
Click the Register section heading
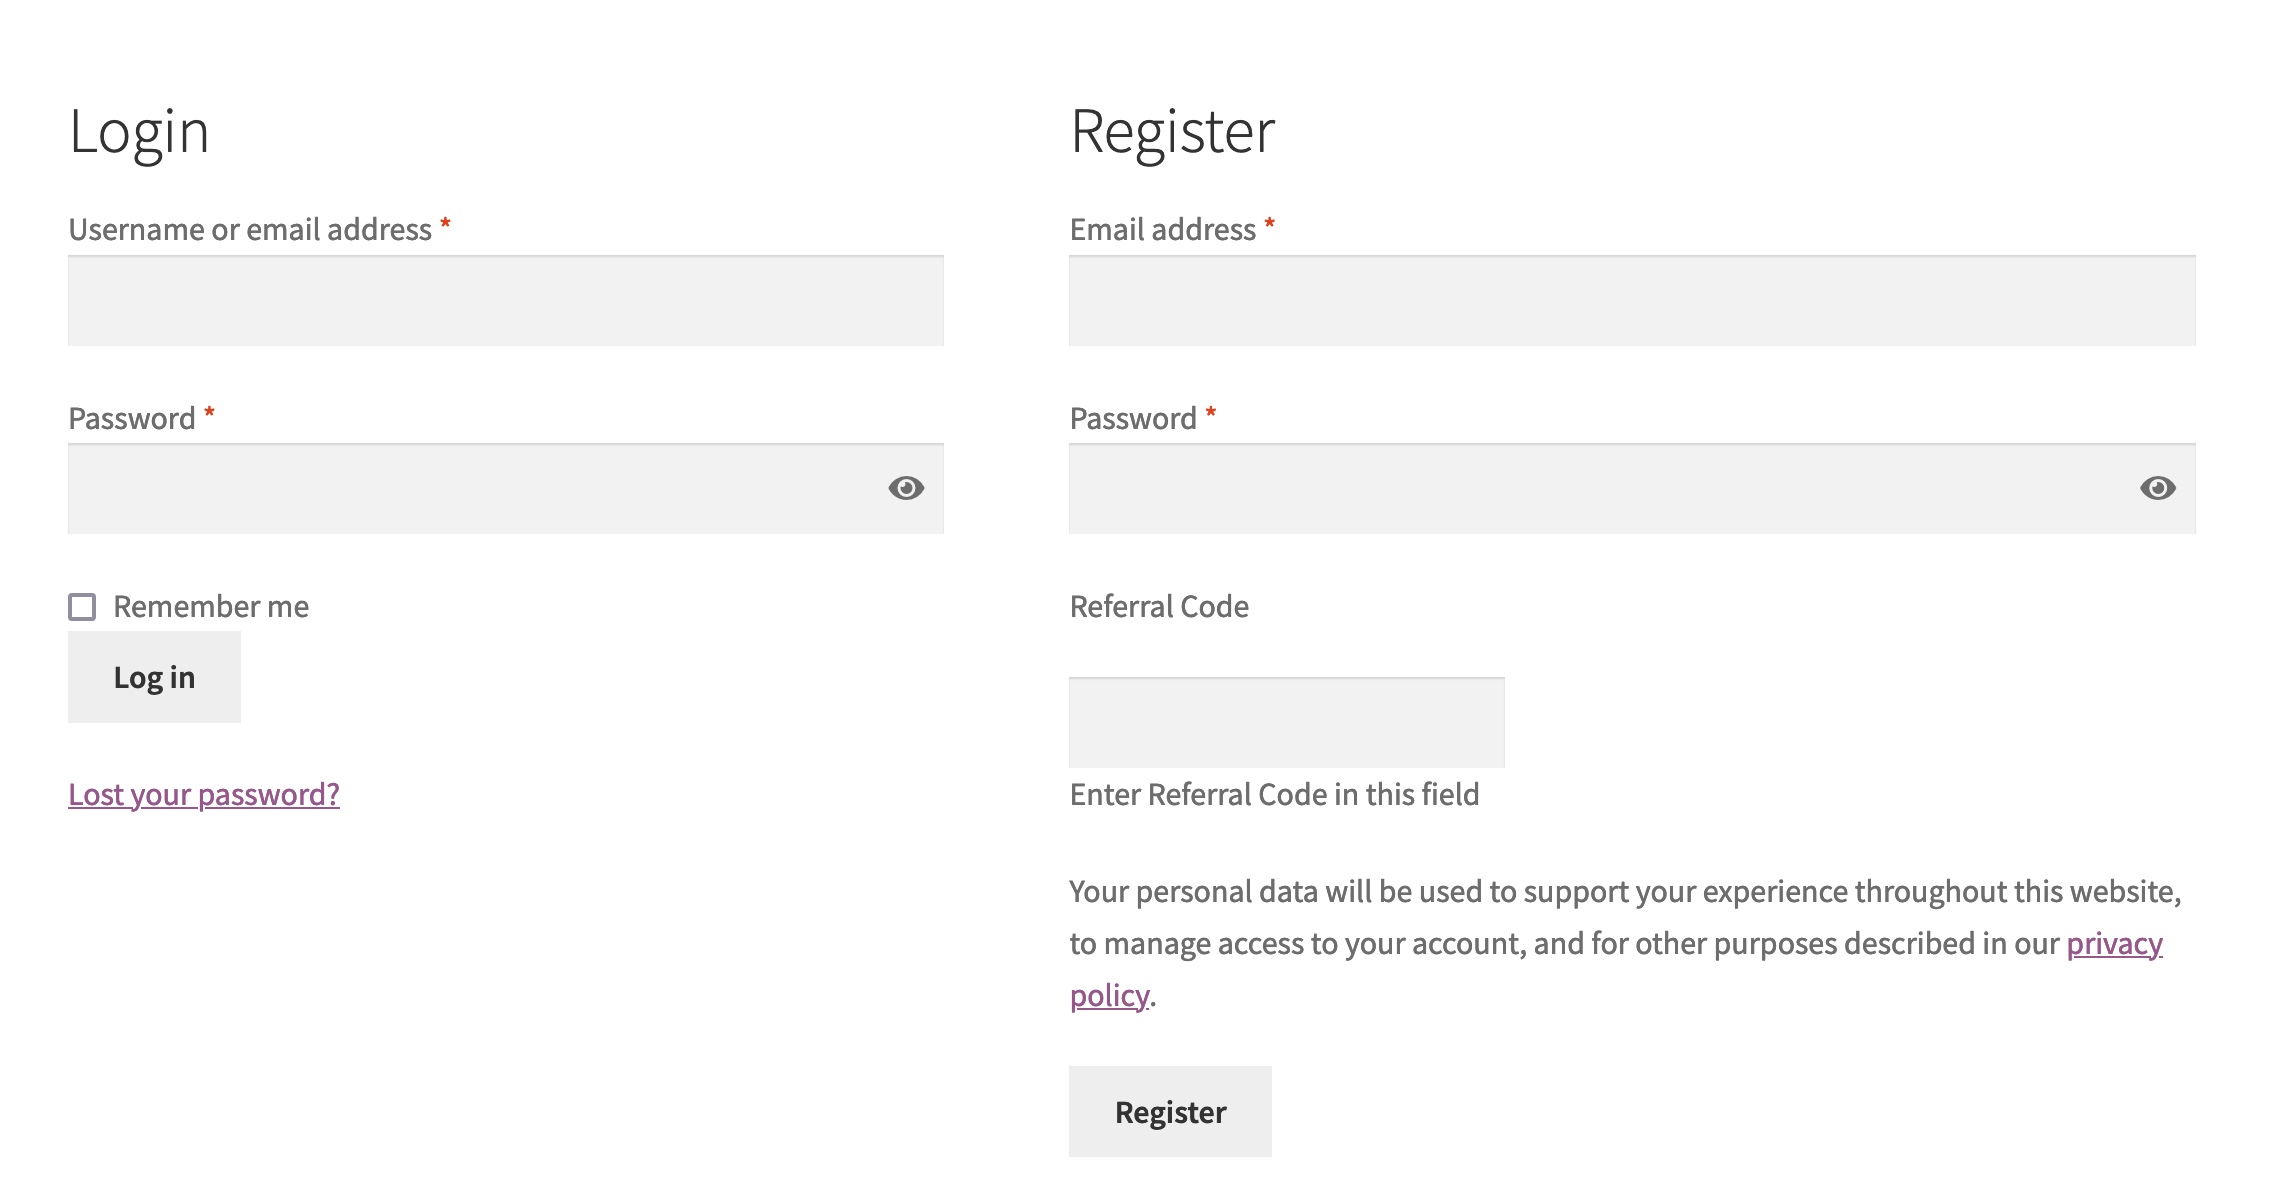pos(1173,129)
